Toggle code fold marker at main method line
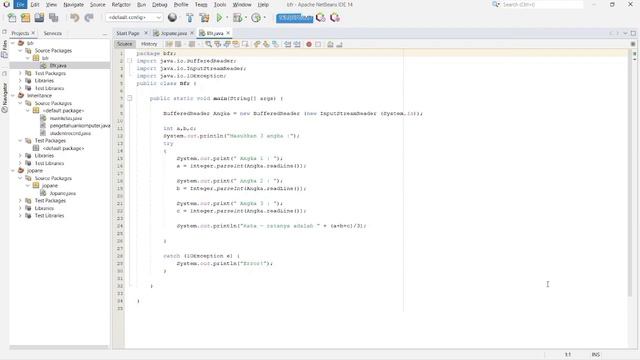 coord(130,98)
